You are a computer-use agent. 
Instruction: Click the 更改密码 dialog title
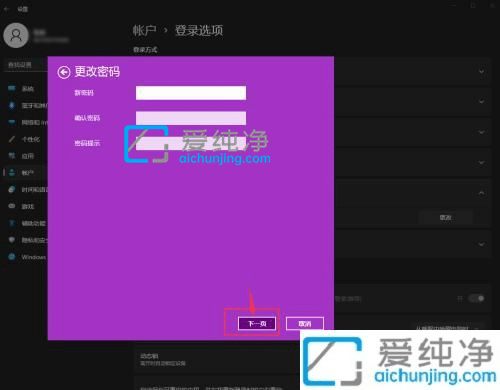pyautogui.click(x=97, y=71)
